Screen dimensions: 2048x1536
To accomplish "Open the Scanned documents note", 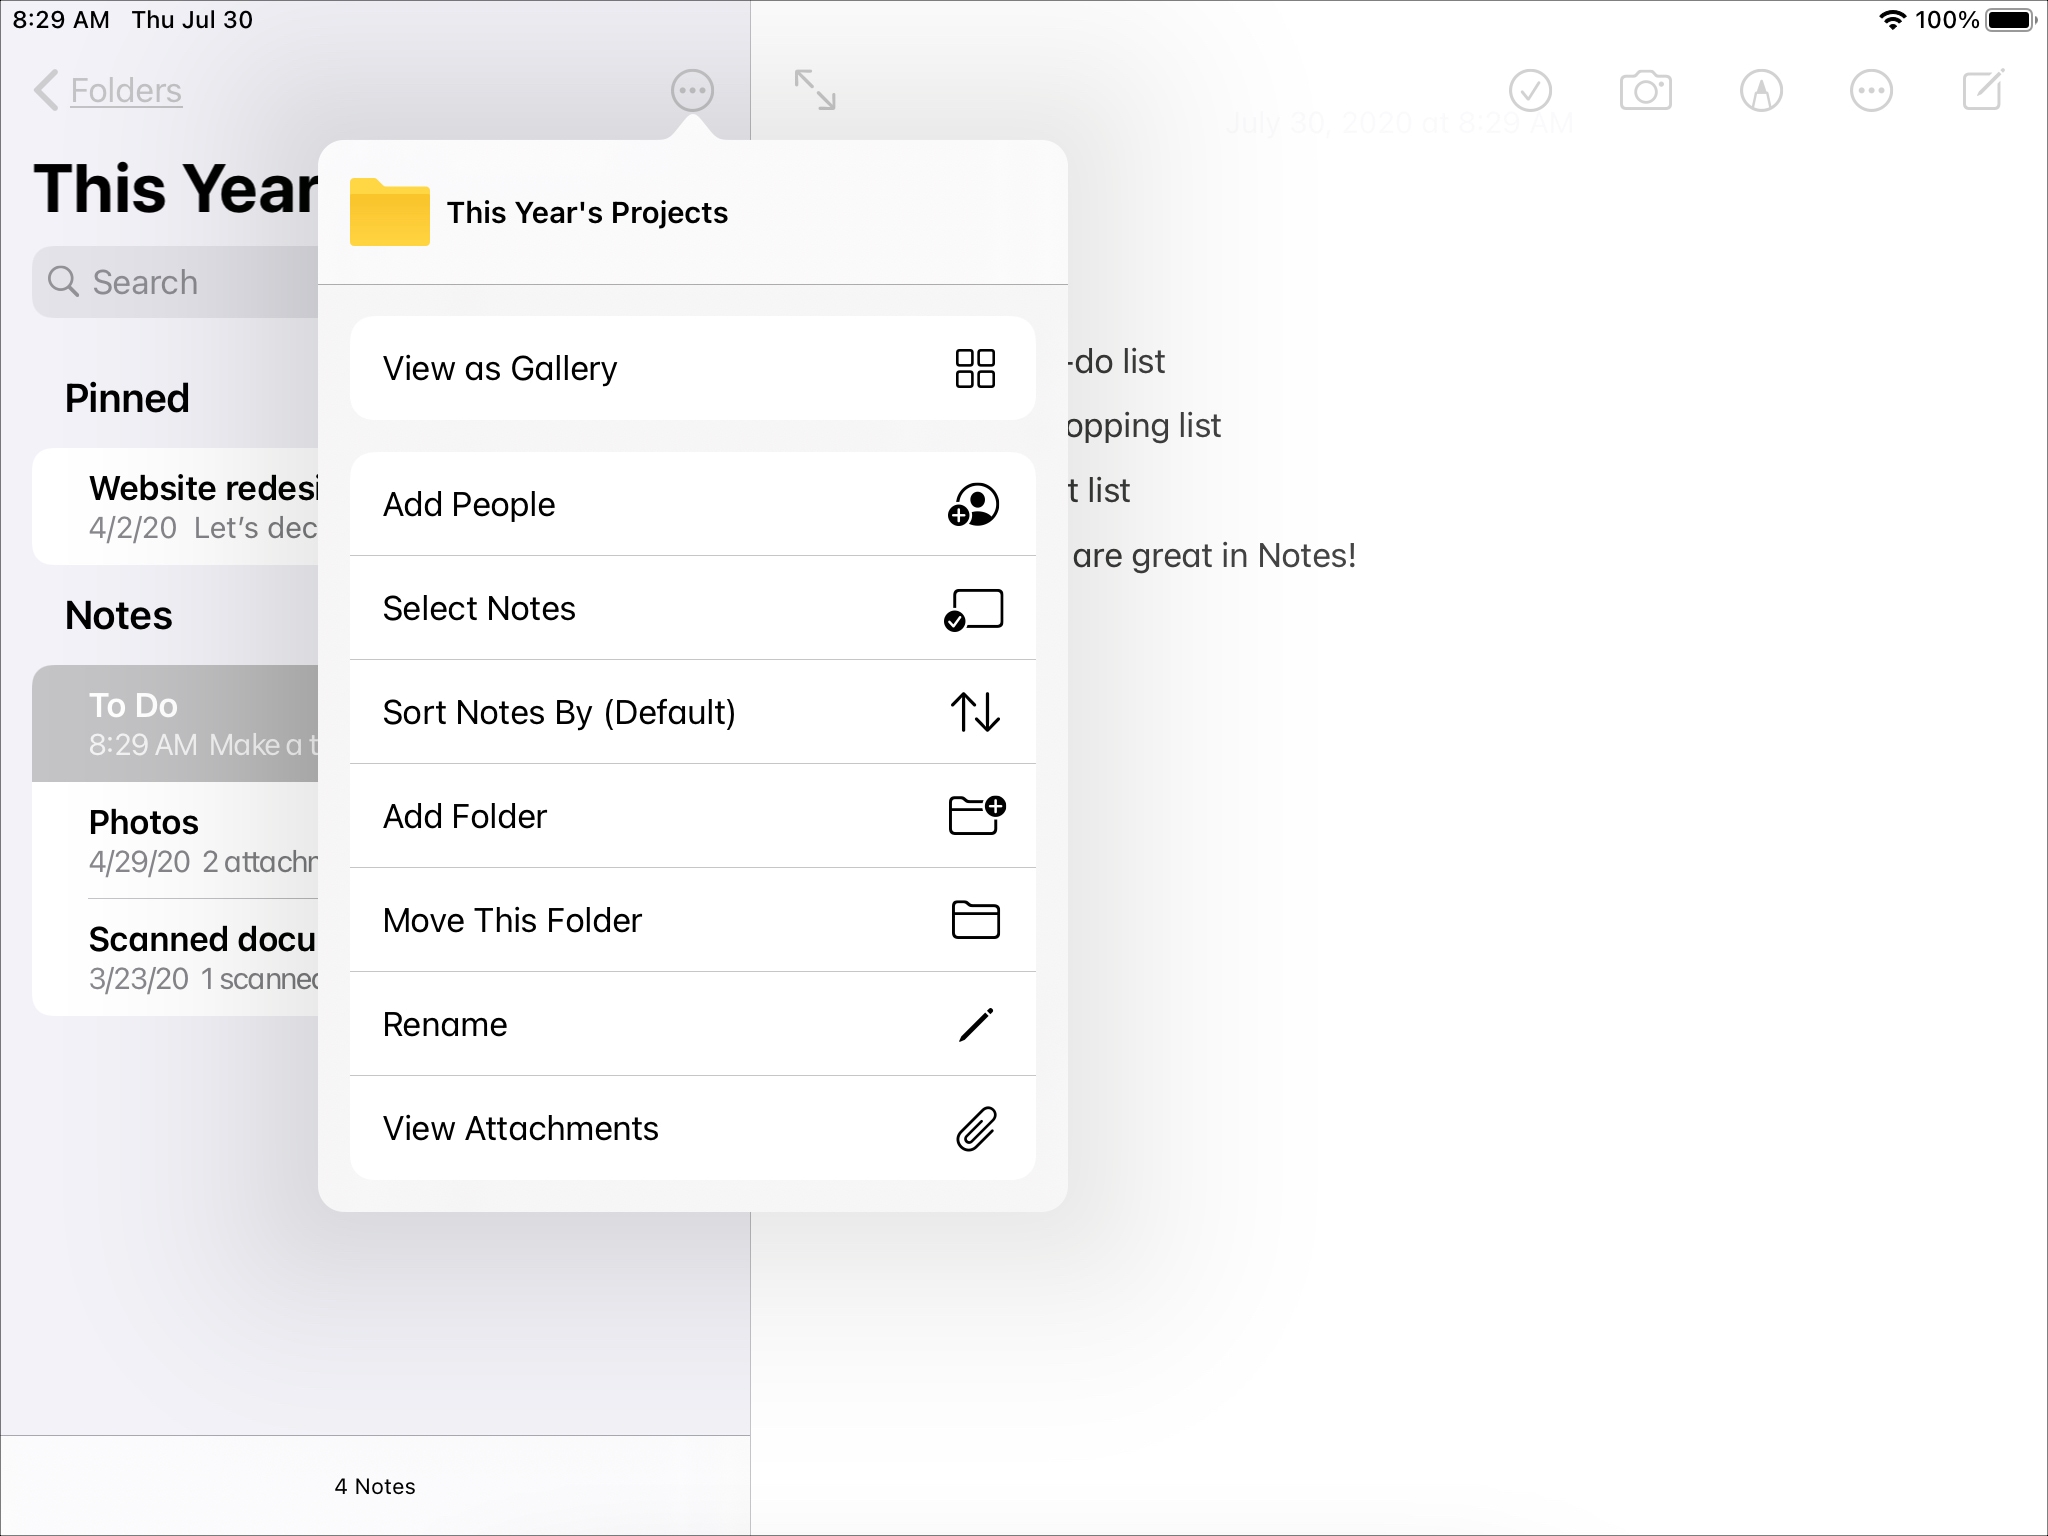I will [175, 957].
